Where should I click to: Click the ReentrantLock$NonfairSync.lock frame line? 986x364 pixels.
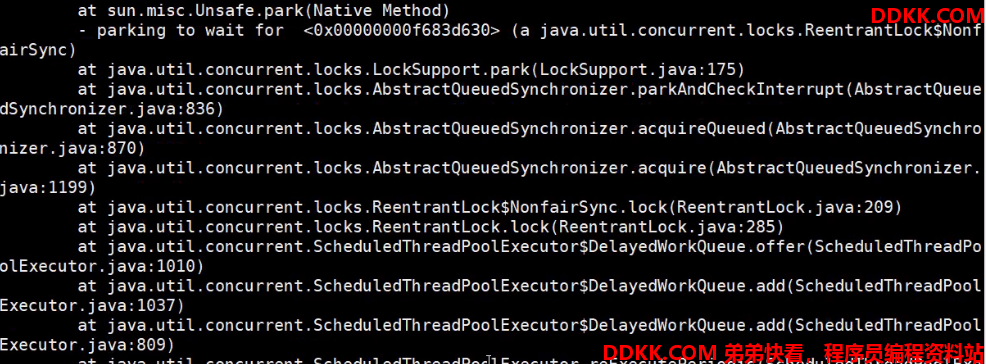pyautogui.click(x=490, y=207)
